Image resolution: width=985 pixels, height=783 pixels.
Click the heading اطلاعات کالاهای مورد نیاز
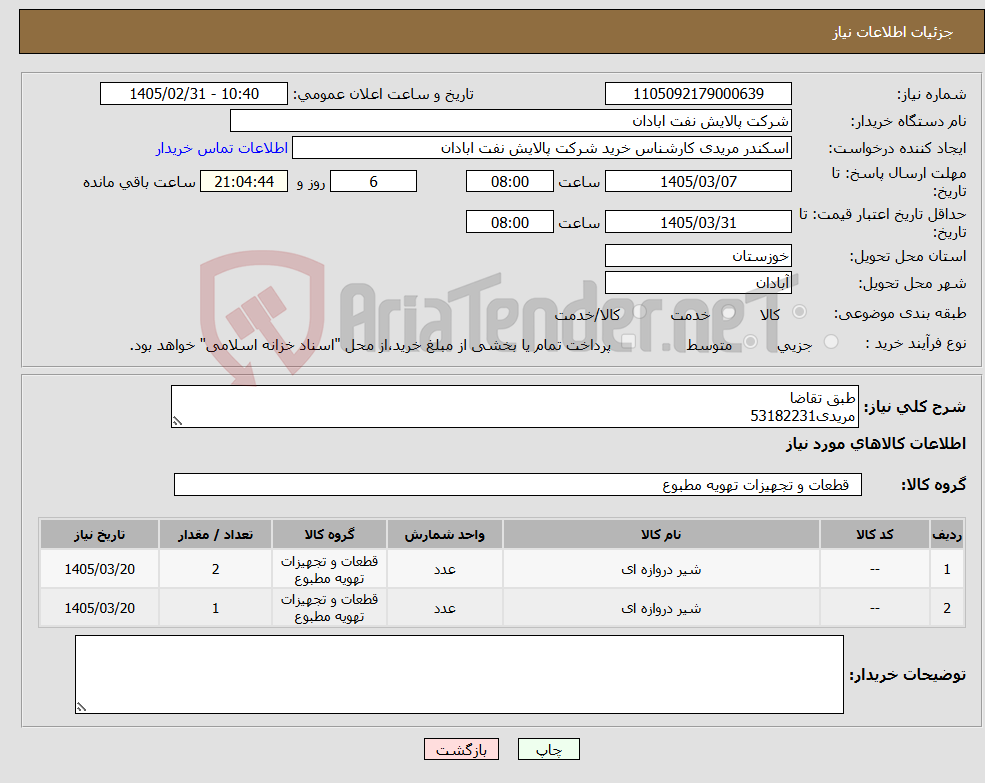pos(876,444)
